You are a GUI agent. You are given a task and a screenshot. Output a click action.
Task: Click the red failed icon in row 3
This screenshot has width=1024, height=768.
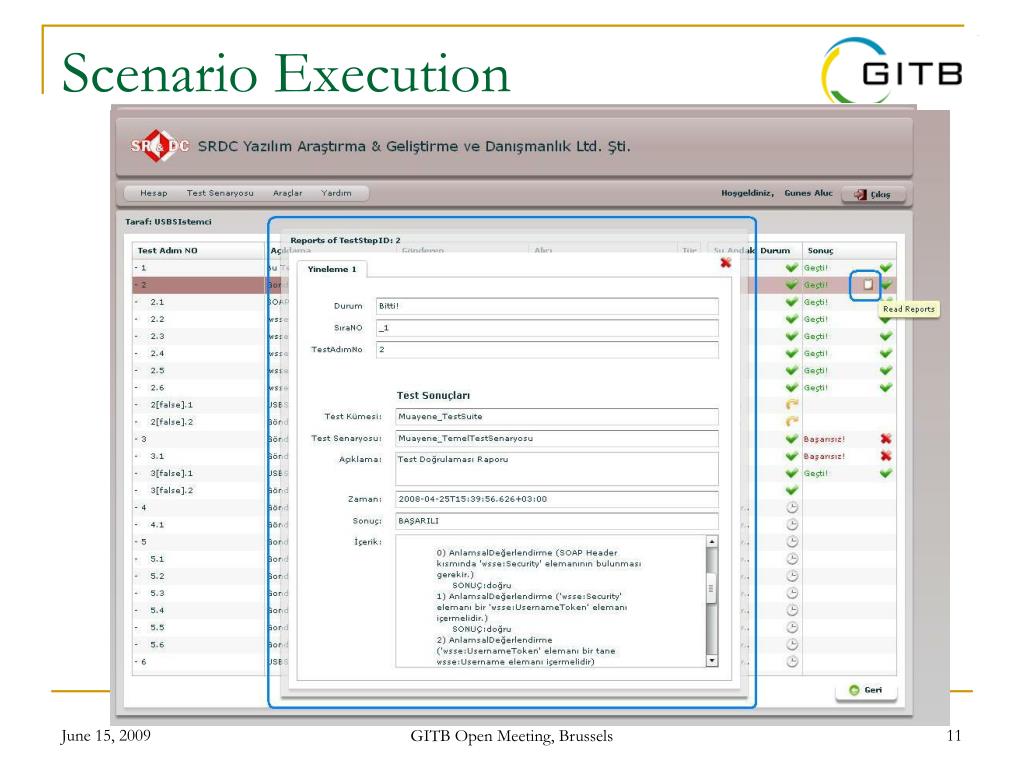pyautogui.click(x=885, y=439)
